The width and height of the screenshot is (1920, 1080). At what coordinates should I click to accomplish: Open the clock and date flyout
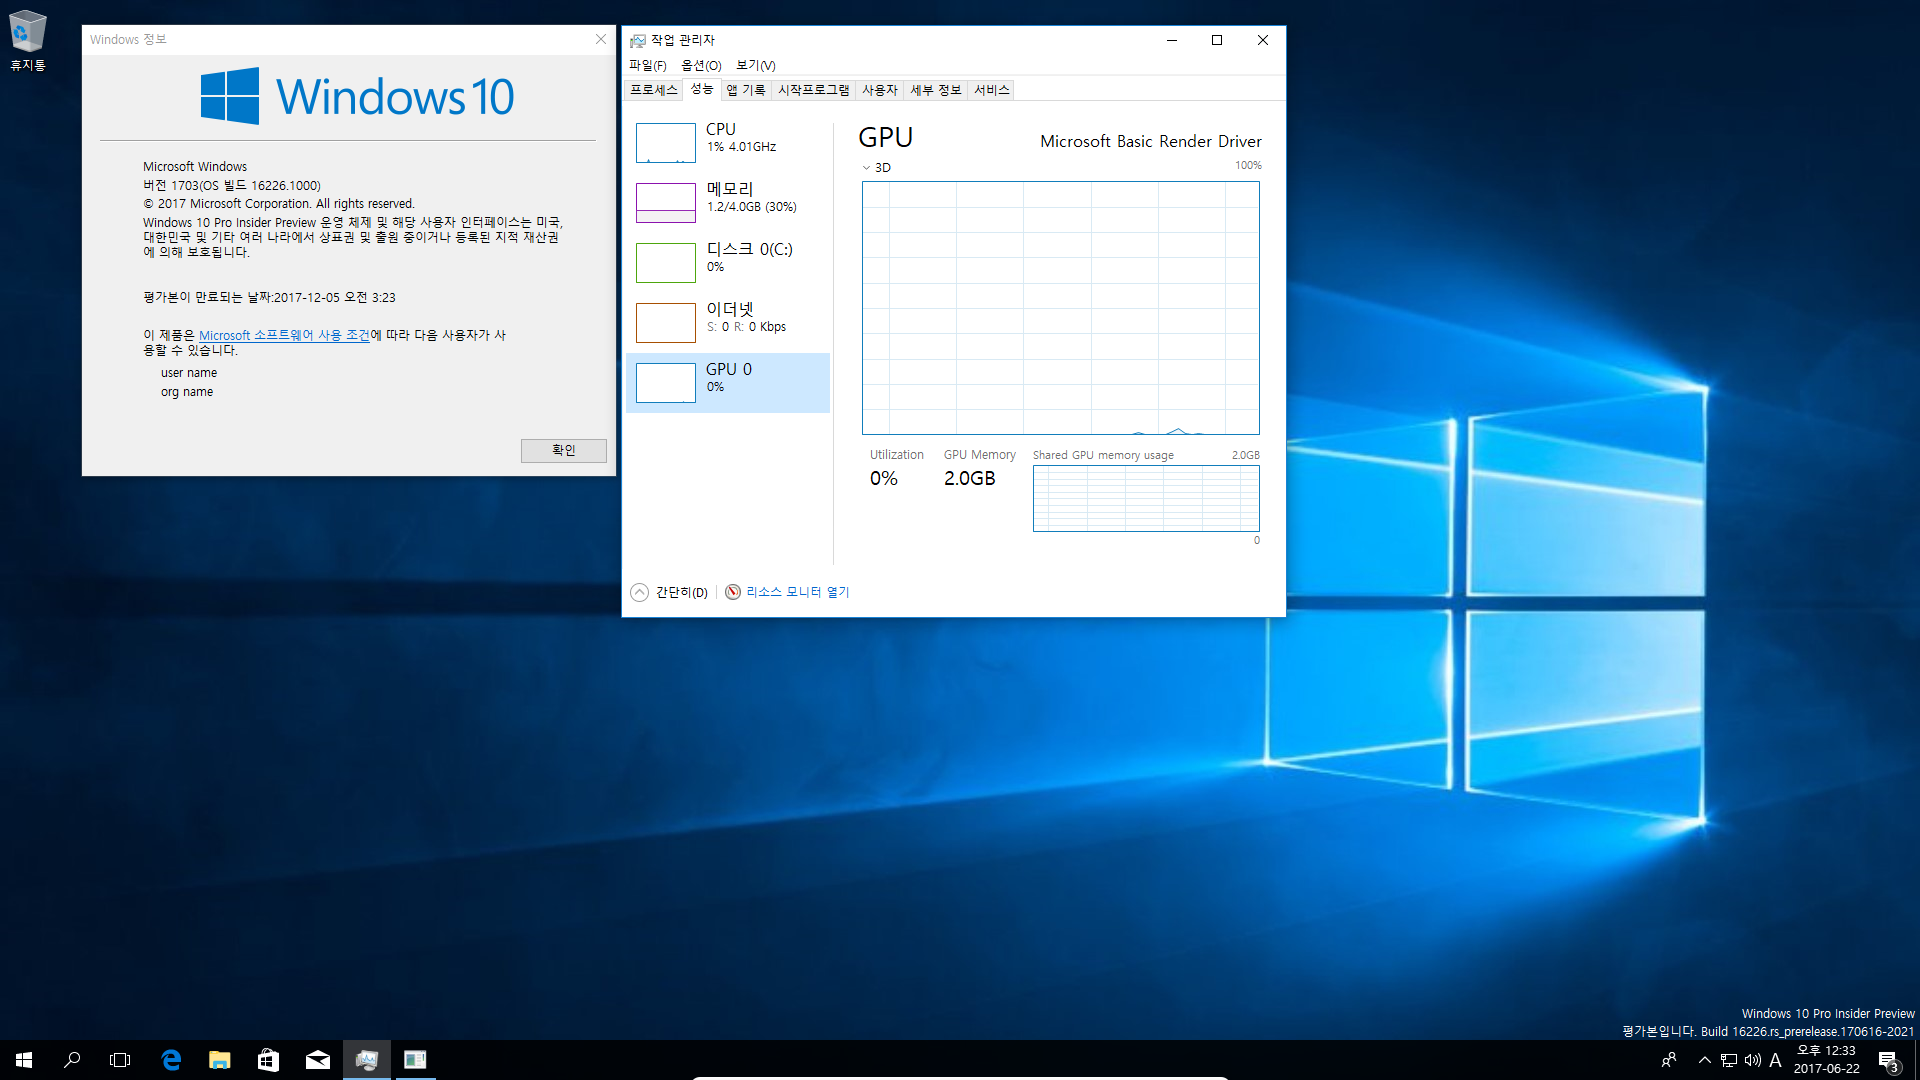[x=1826, y=1060]
